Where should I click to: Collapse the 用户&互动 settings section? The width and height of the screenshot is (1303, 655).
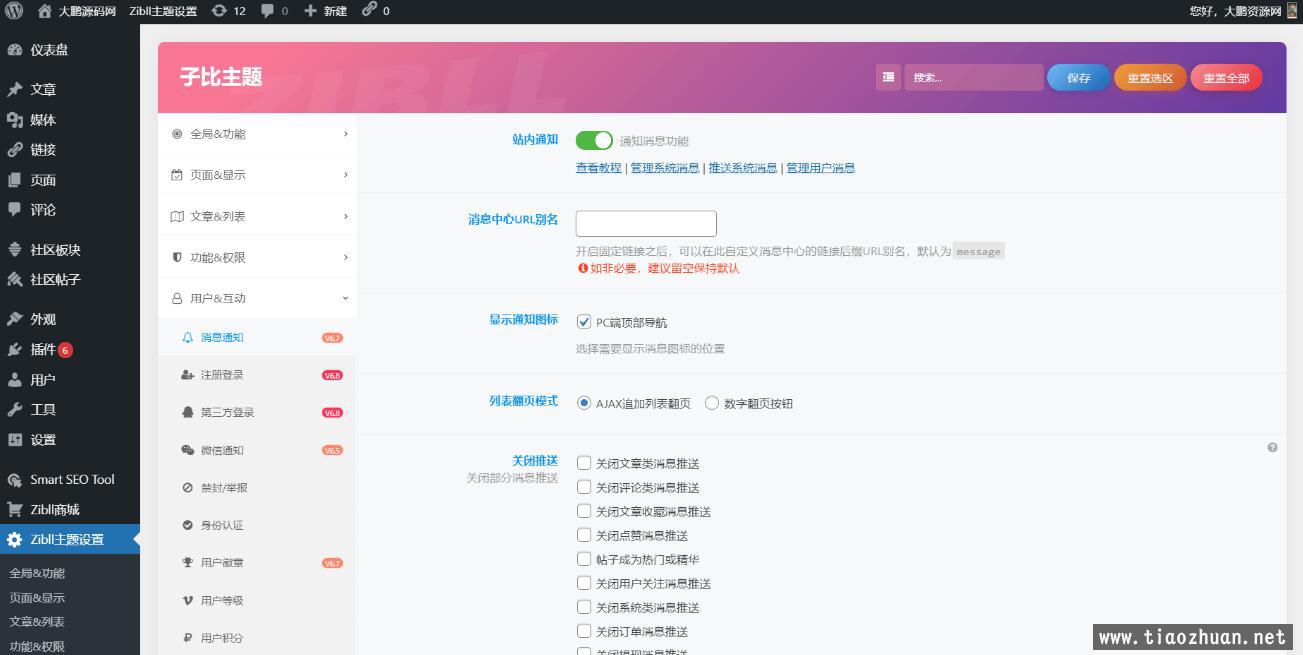click(258, 298)
